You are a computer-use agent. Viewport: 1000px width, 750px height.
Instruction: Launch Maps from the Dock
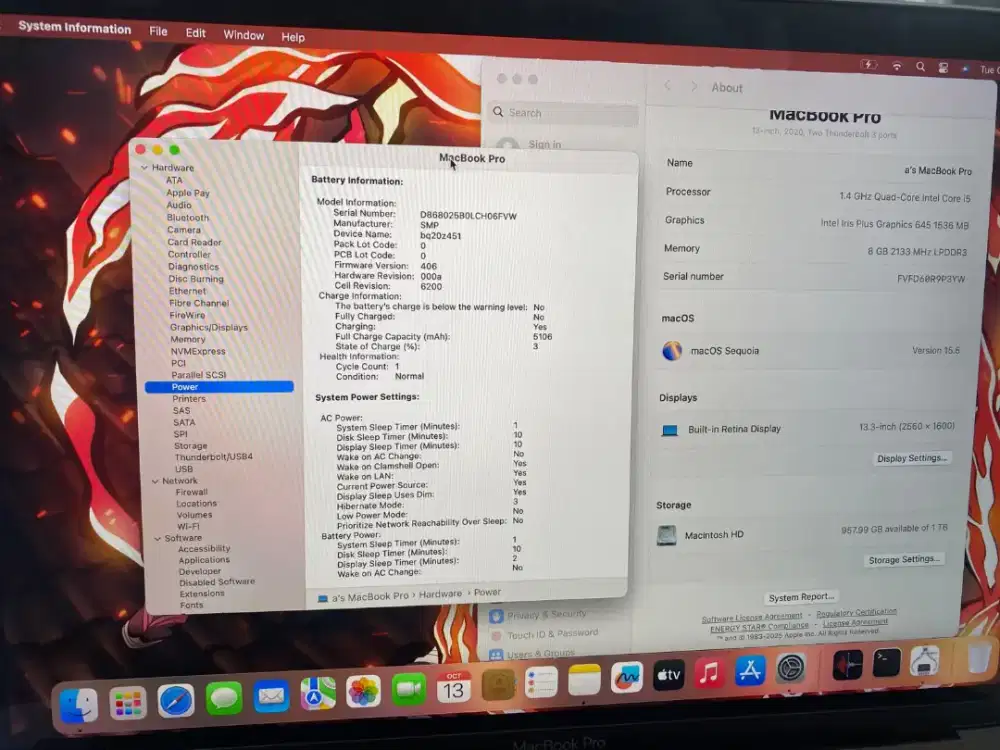coord(318,694)
